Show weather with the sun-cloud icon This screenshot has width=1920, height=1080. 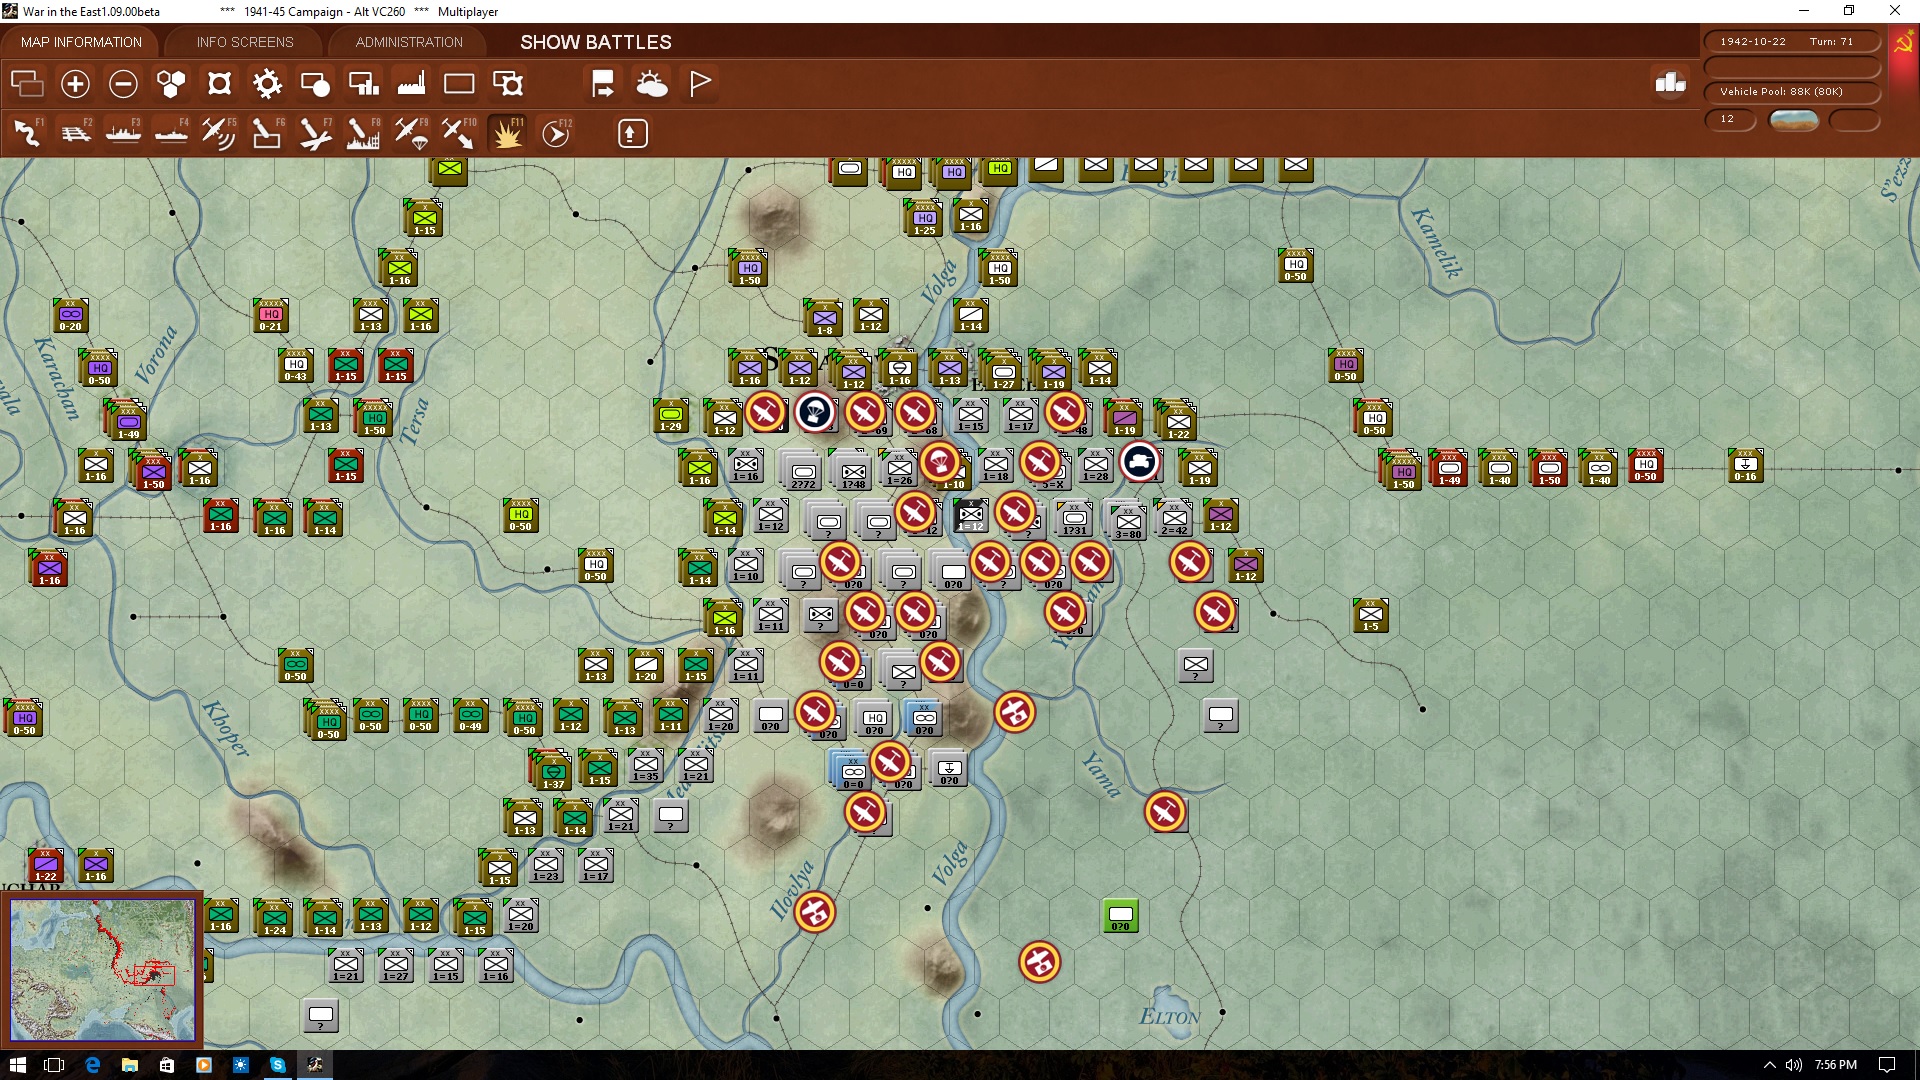[651, 84]
